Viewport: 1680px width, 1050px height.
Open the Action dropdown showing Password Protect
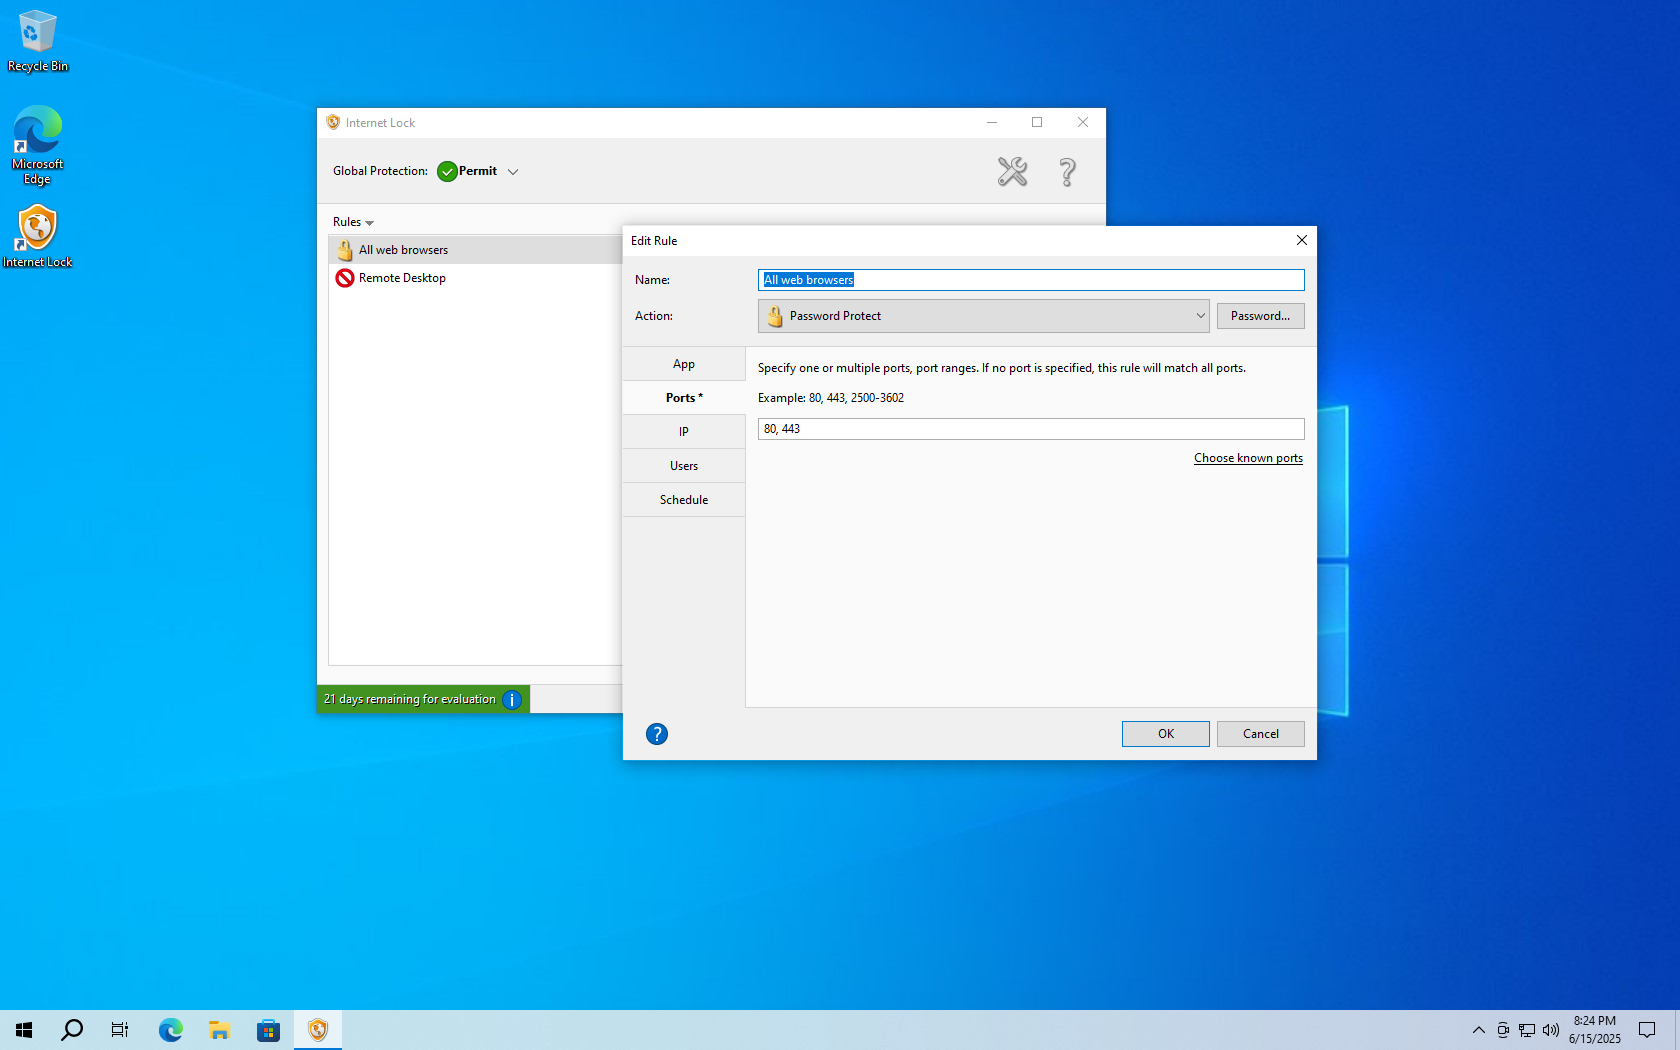tap(983, 315)
